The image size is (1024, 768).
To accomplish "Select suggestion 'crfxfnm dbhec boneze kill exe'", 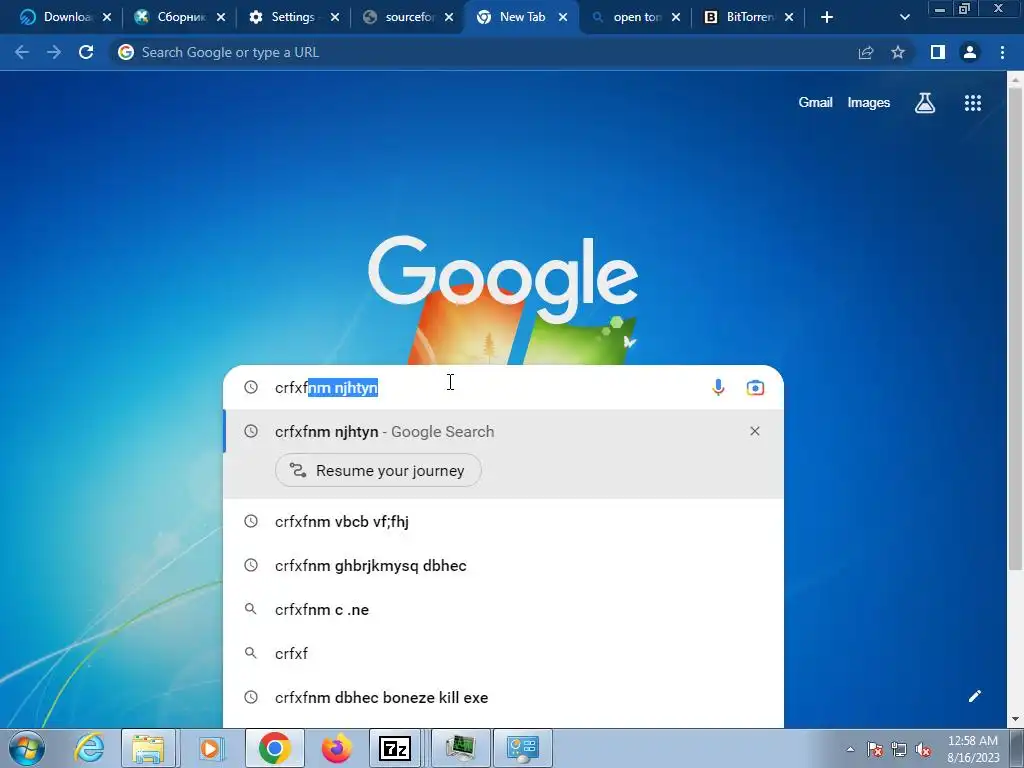I will tap(504, 697).
